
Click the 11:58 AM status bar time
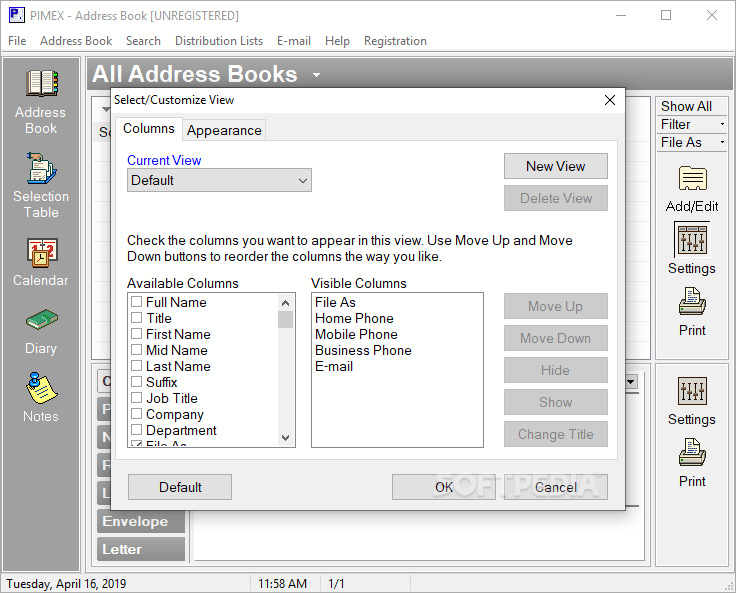282,584
